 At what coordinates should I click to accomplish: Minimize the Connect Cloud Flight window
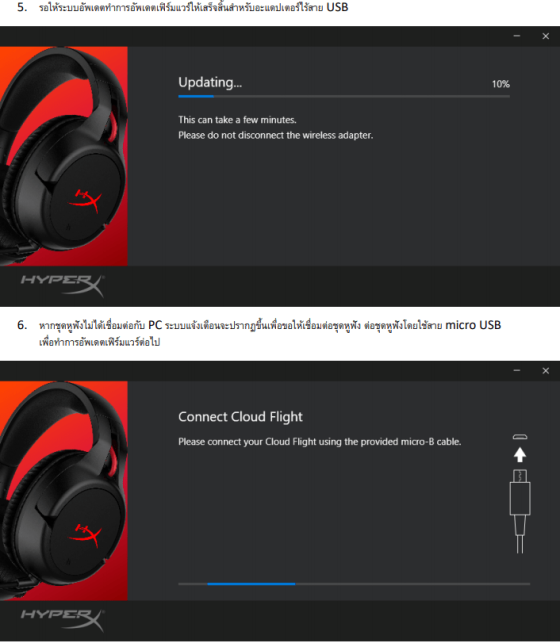tap(517, 371)
